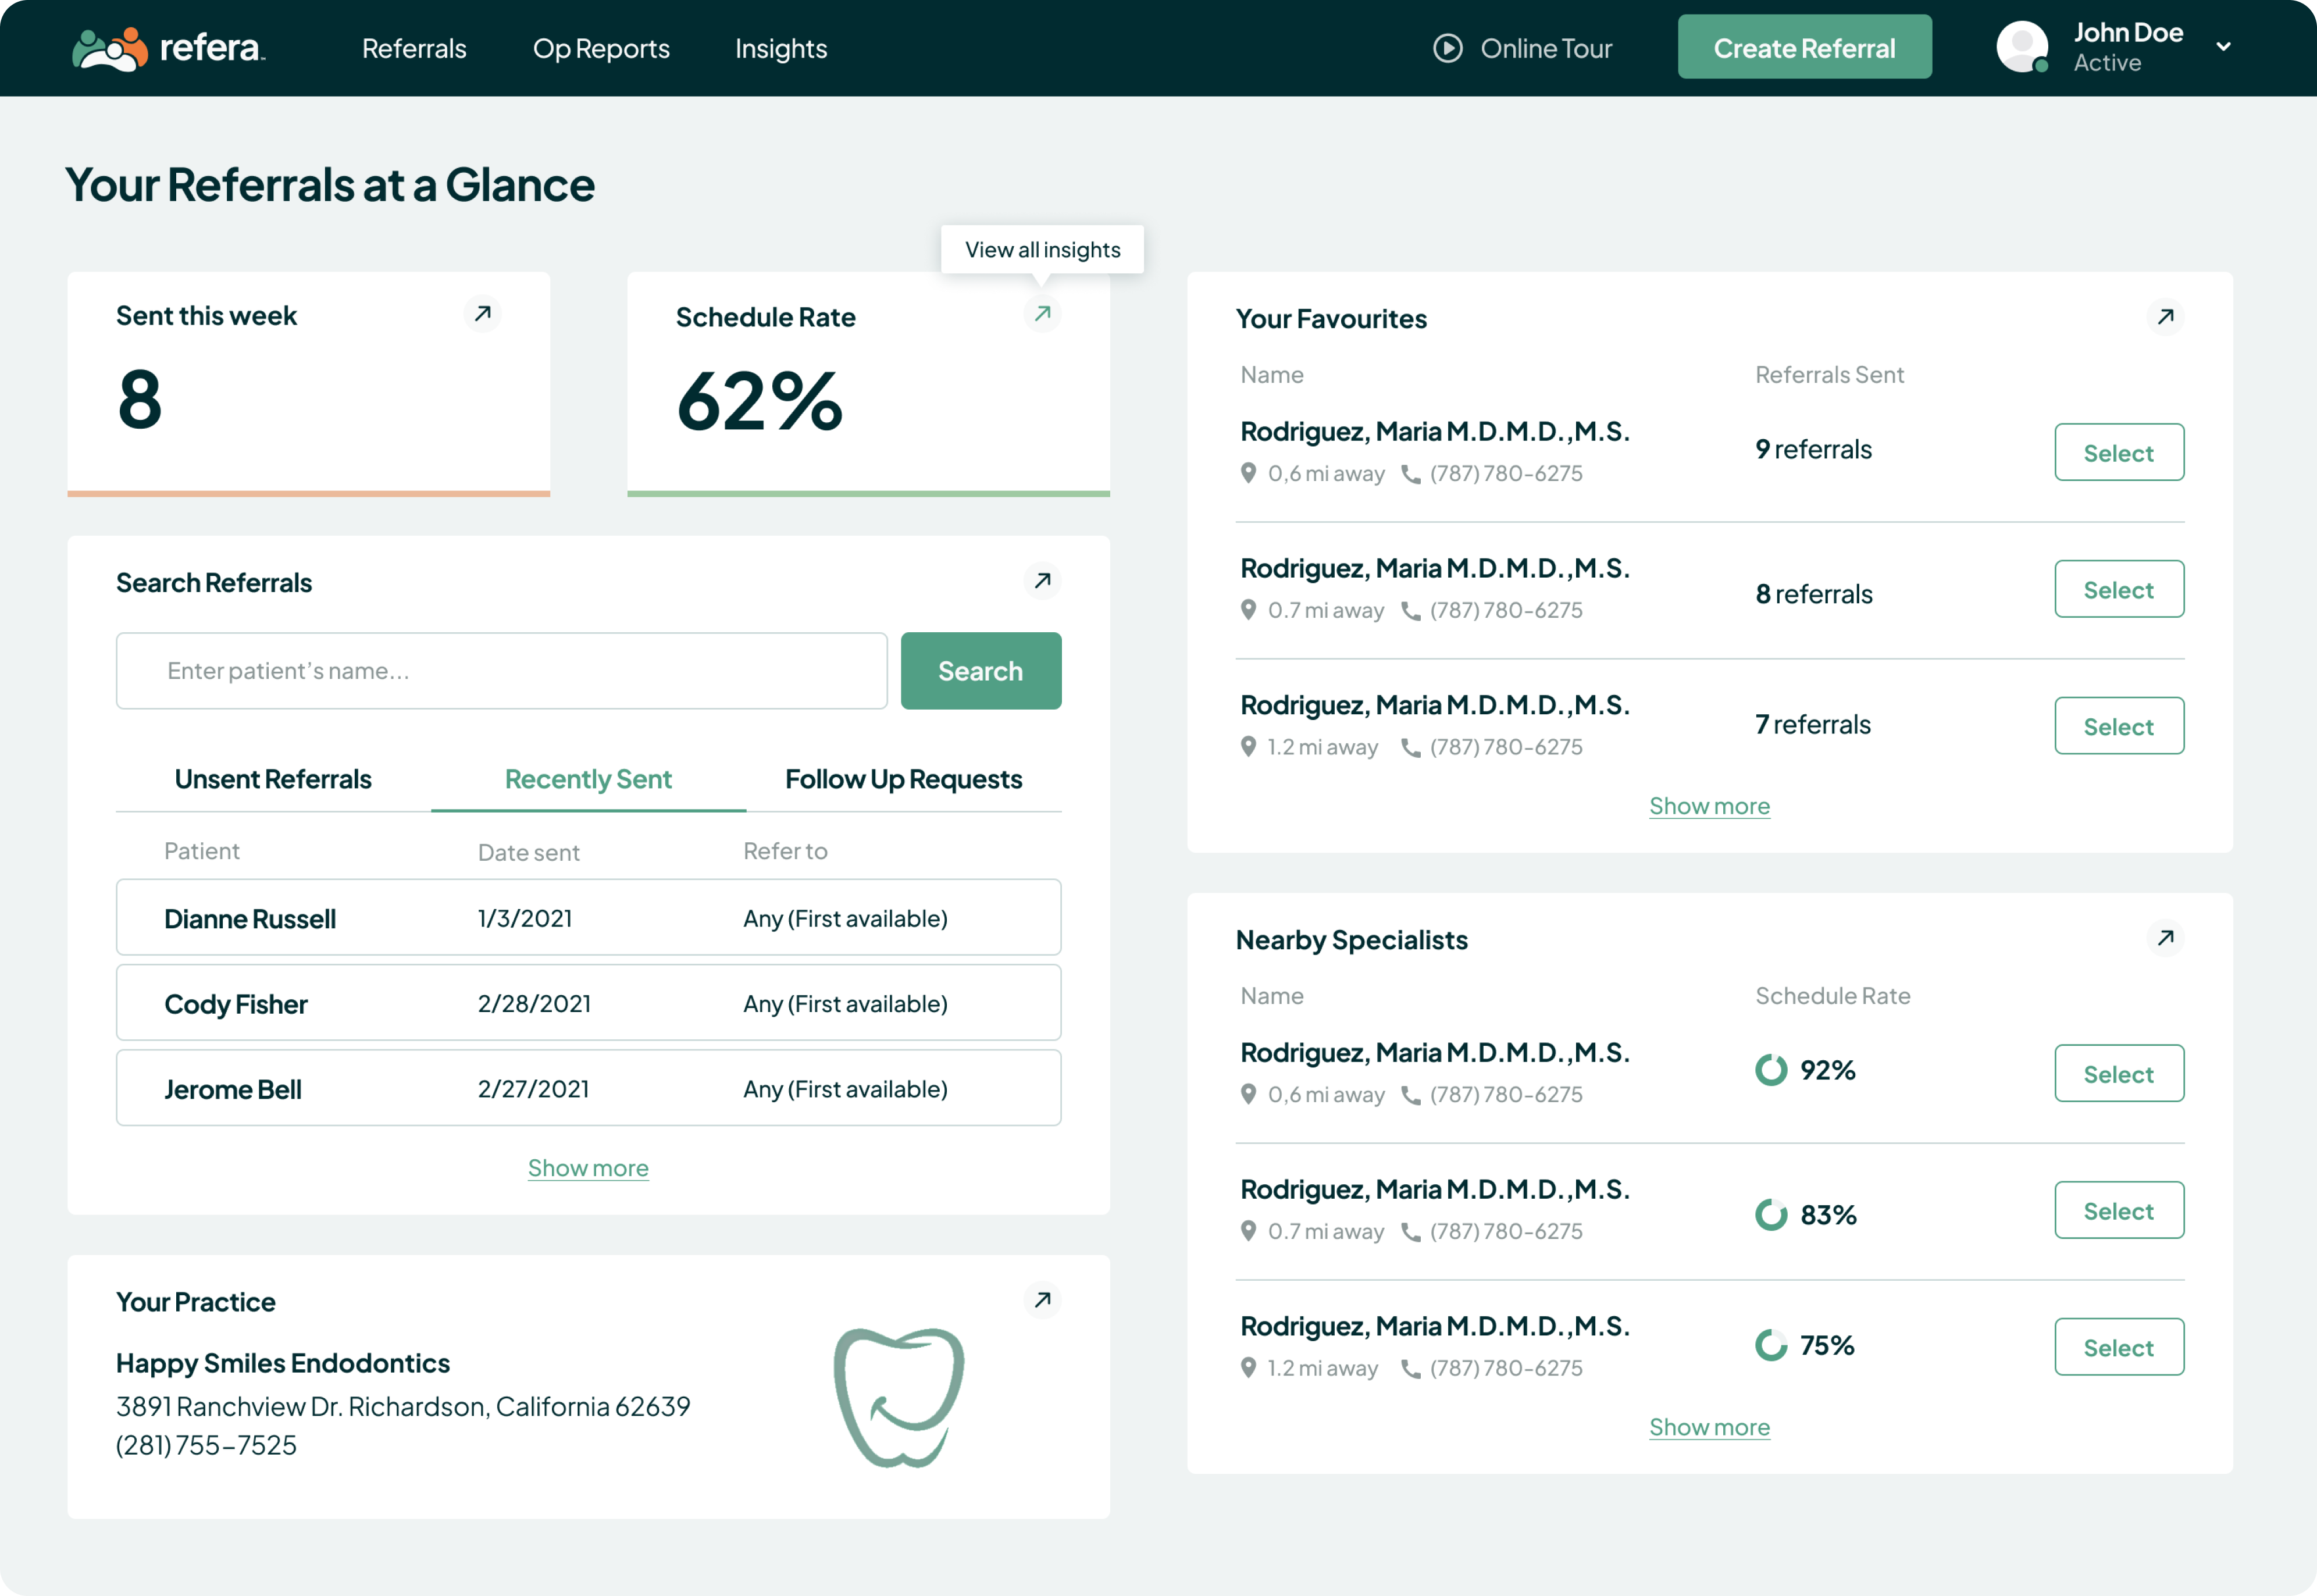Image resolution: width=2317 pixels, height=1596 pixels.
Task: Show more referrals in Recently Sent list
Action: tap(588, 1167)
